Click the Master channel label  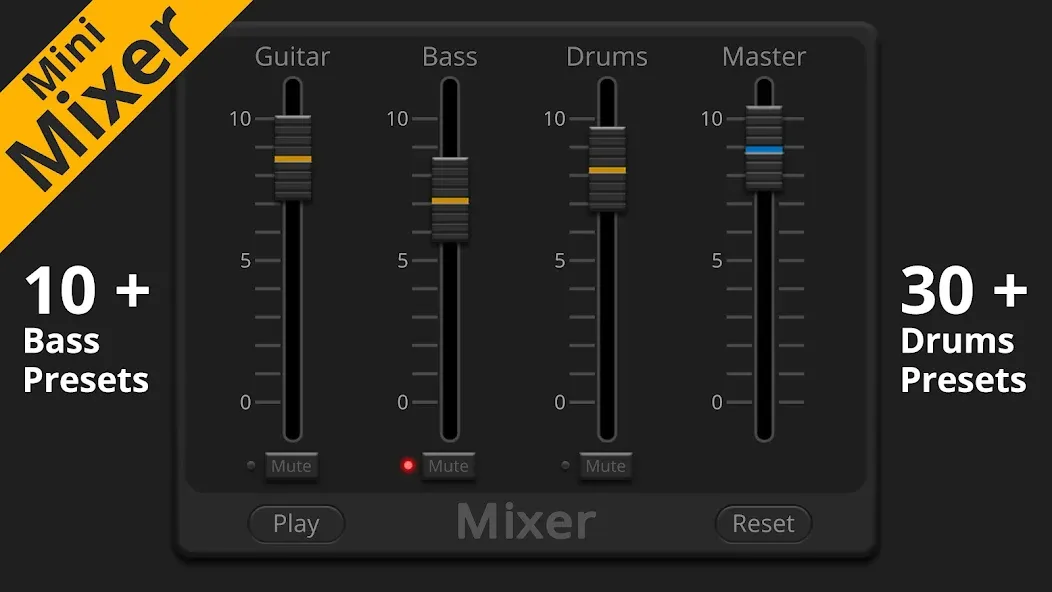click(764, 56)
